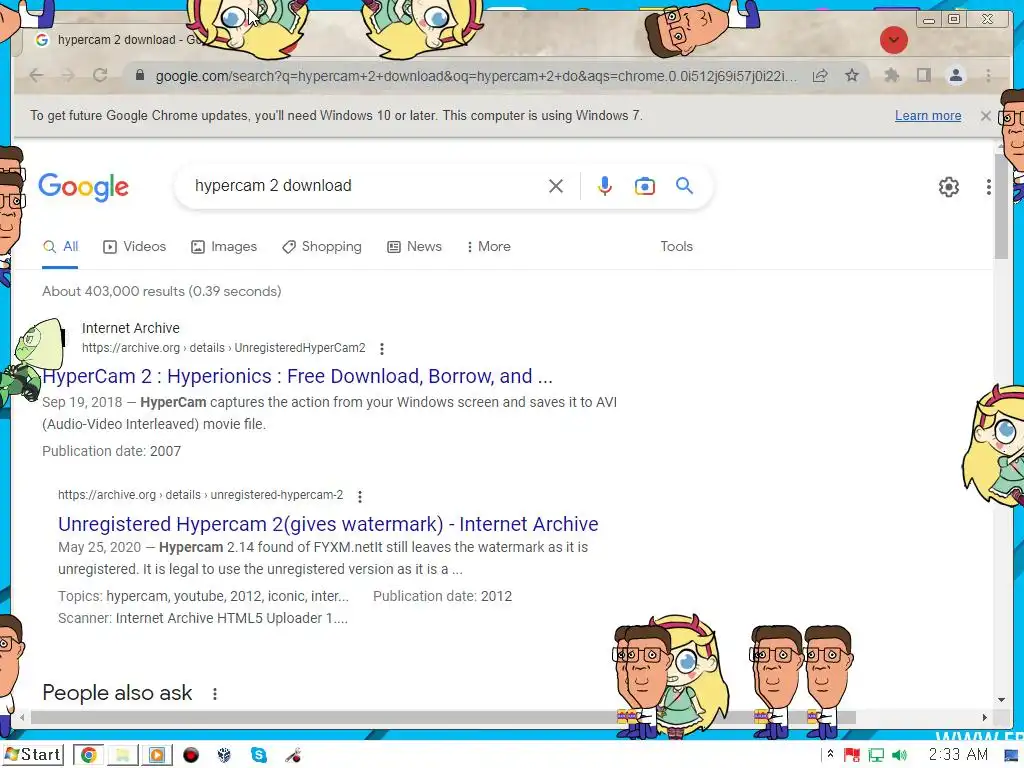
Task: Click the browser forward arrow
Action: (68, 76)
